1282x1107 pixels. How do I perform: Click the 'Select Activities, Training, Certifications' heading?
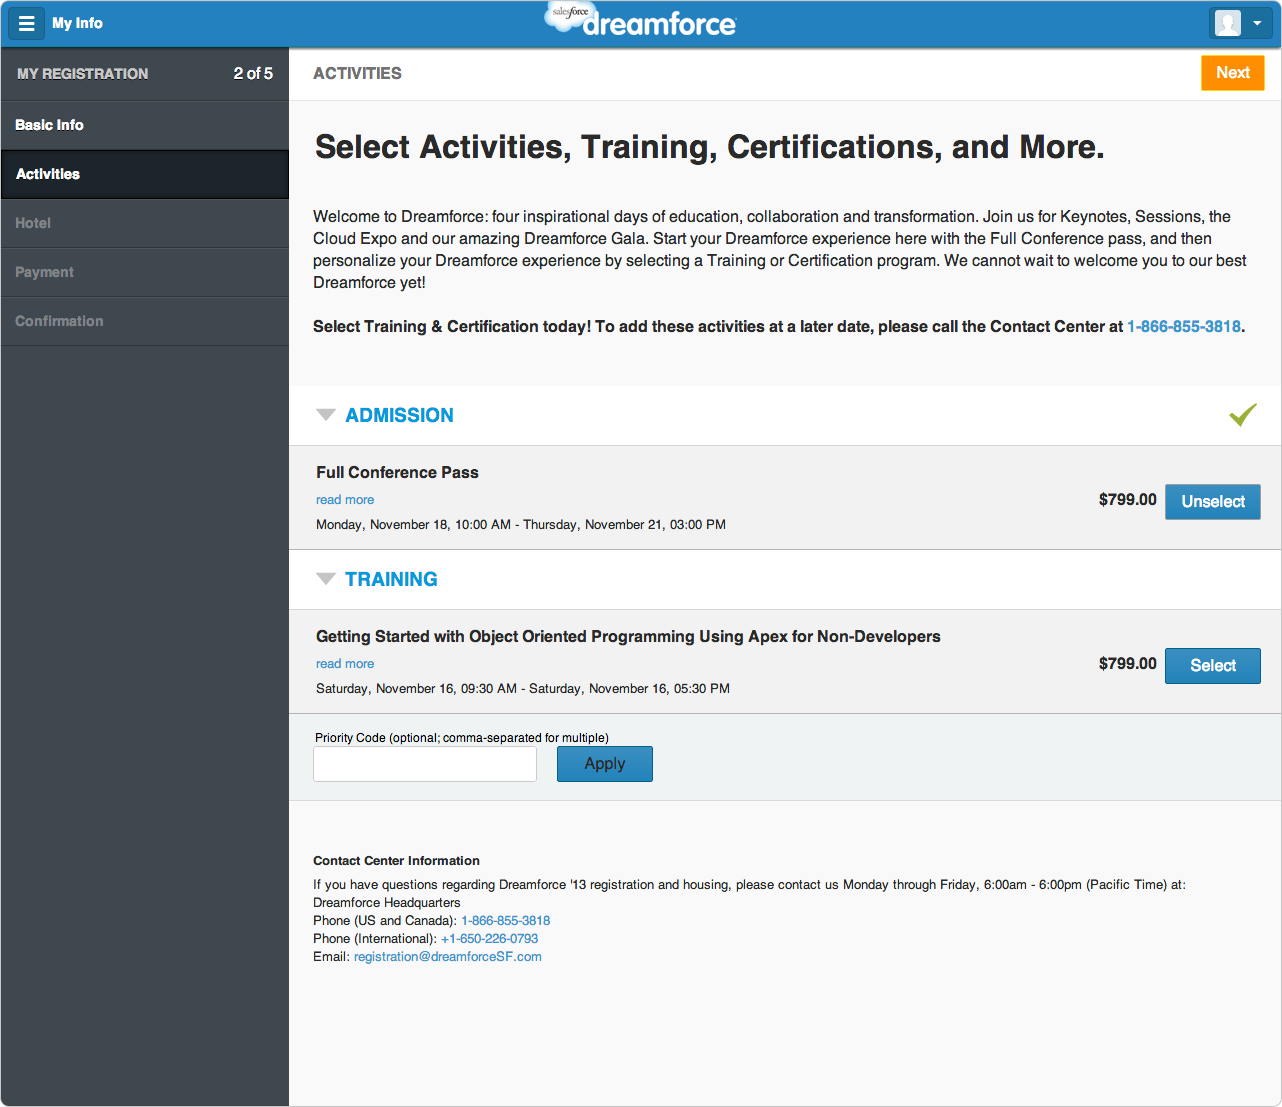coord(710,147)
